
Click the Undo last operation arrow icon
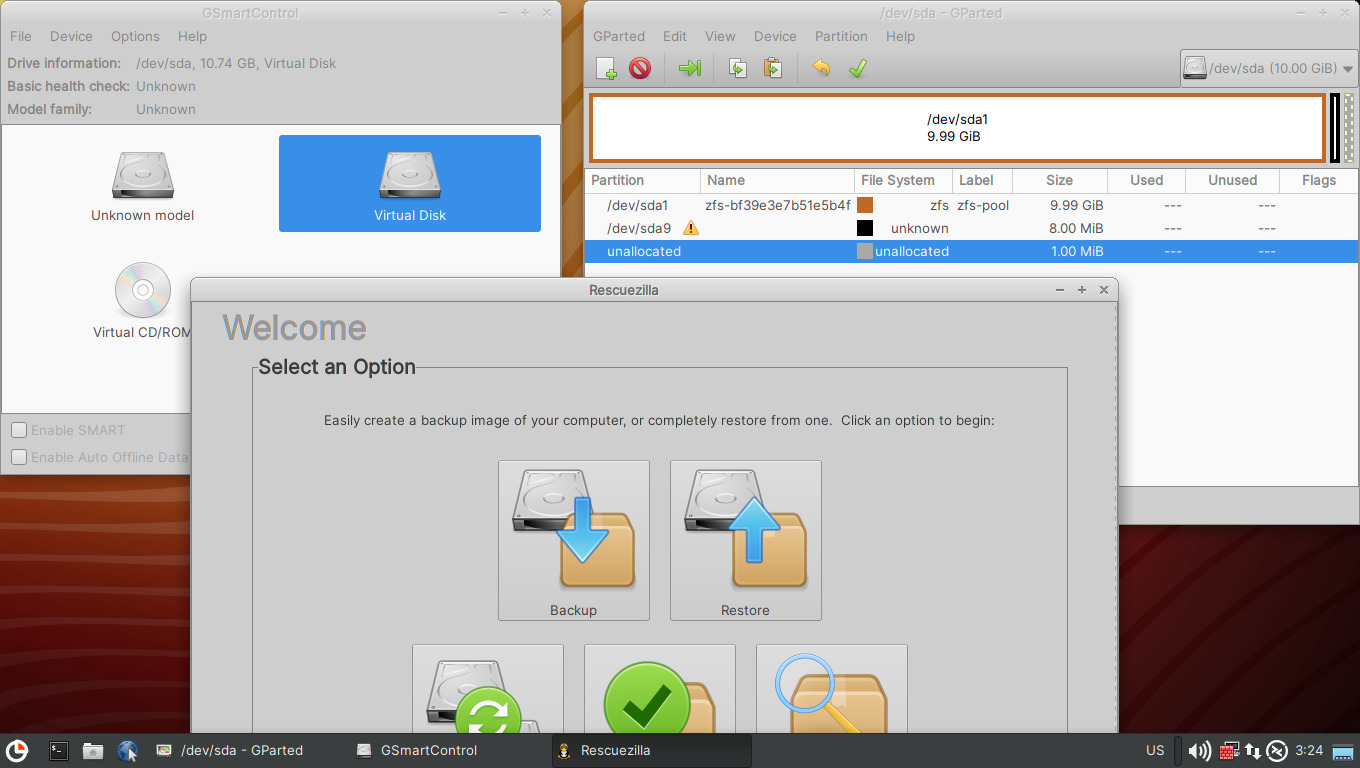coord(821,68)
